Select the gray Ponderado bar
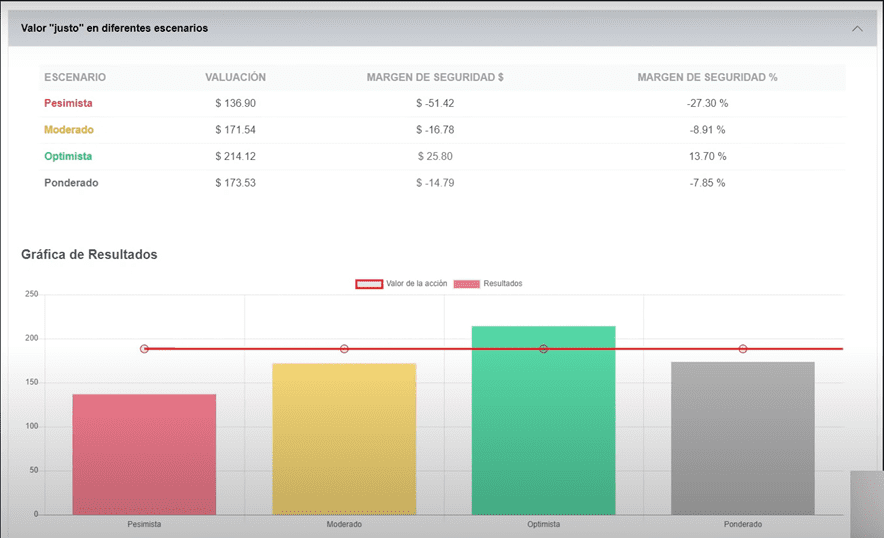 (743, 438)
